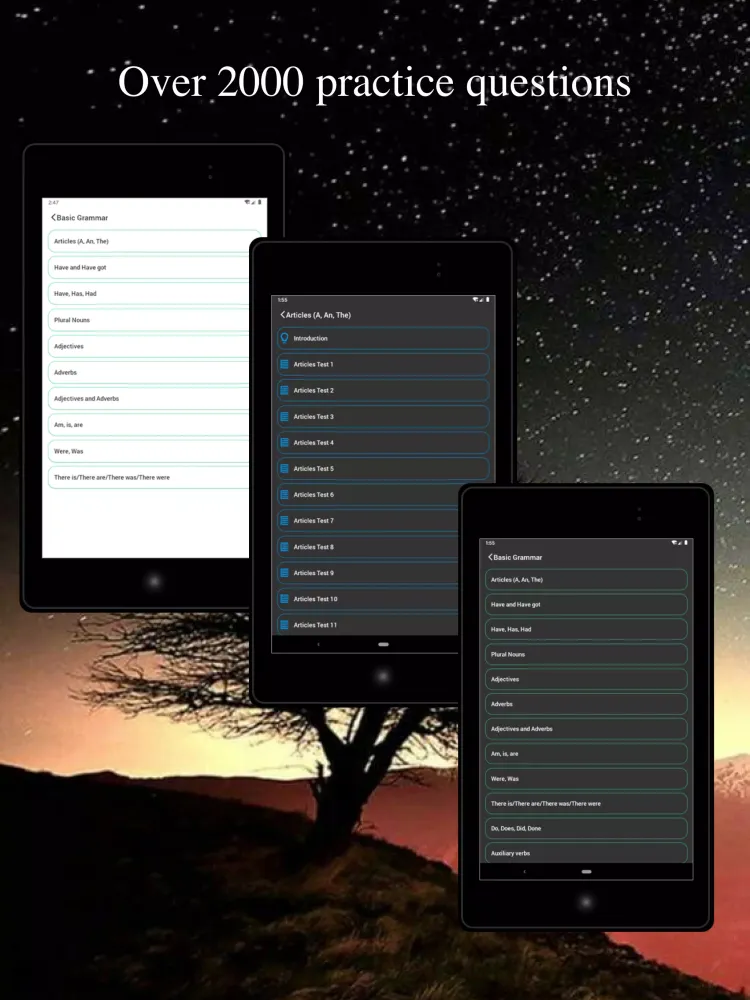Go back from dark tablet Basic Grammar screen
Image resolution: width=750 pixels, height=1000 pixels.
pyautogui.click(x=490, y=557)
